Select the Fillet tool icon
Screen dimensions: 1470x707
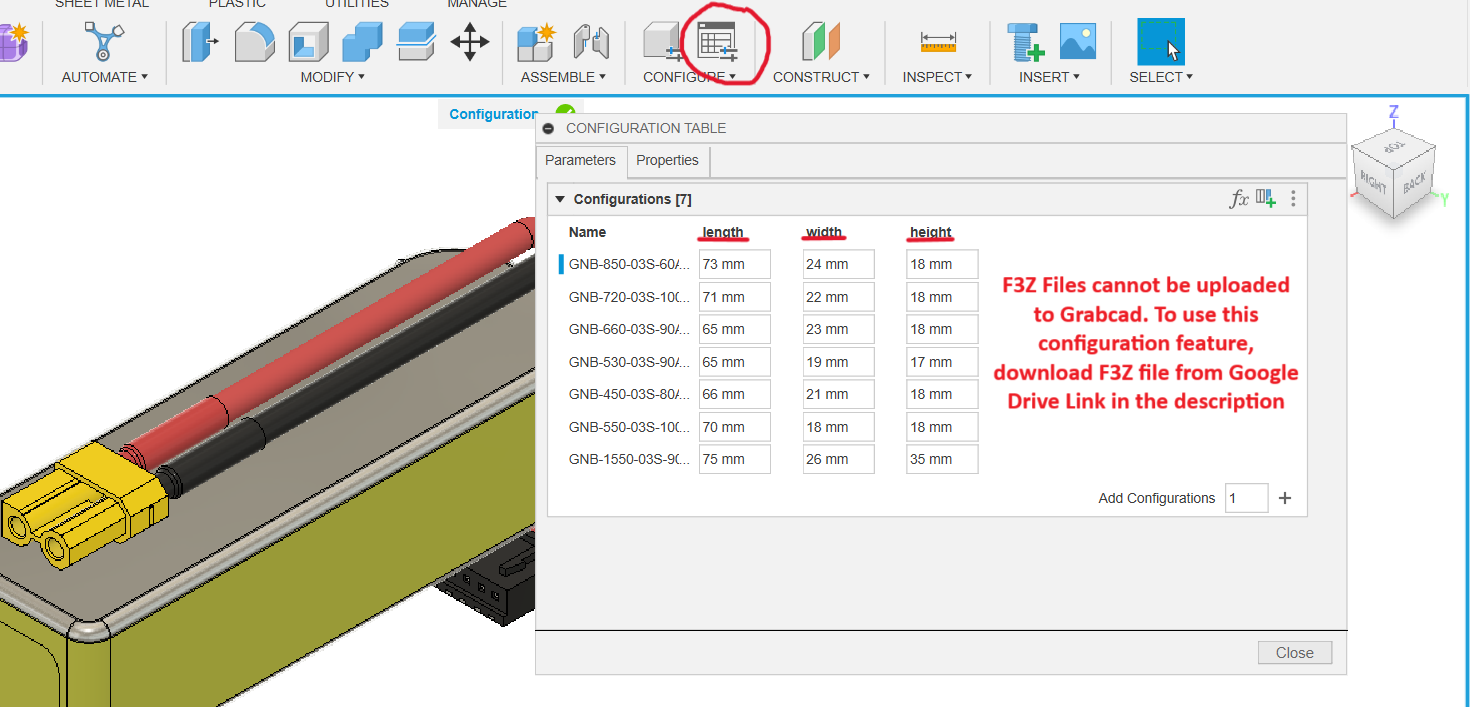[x=254, y=42]
